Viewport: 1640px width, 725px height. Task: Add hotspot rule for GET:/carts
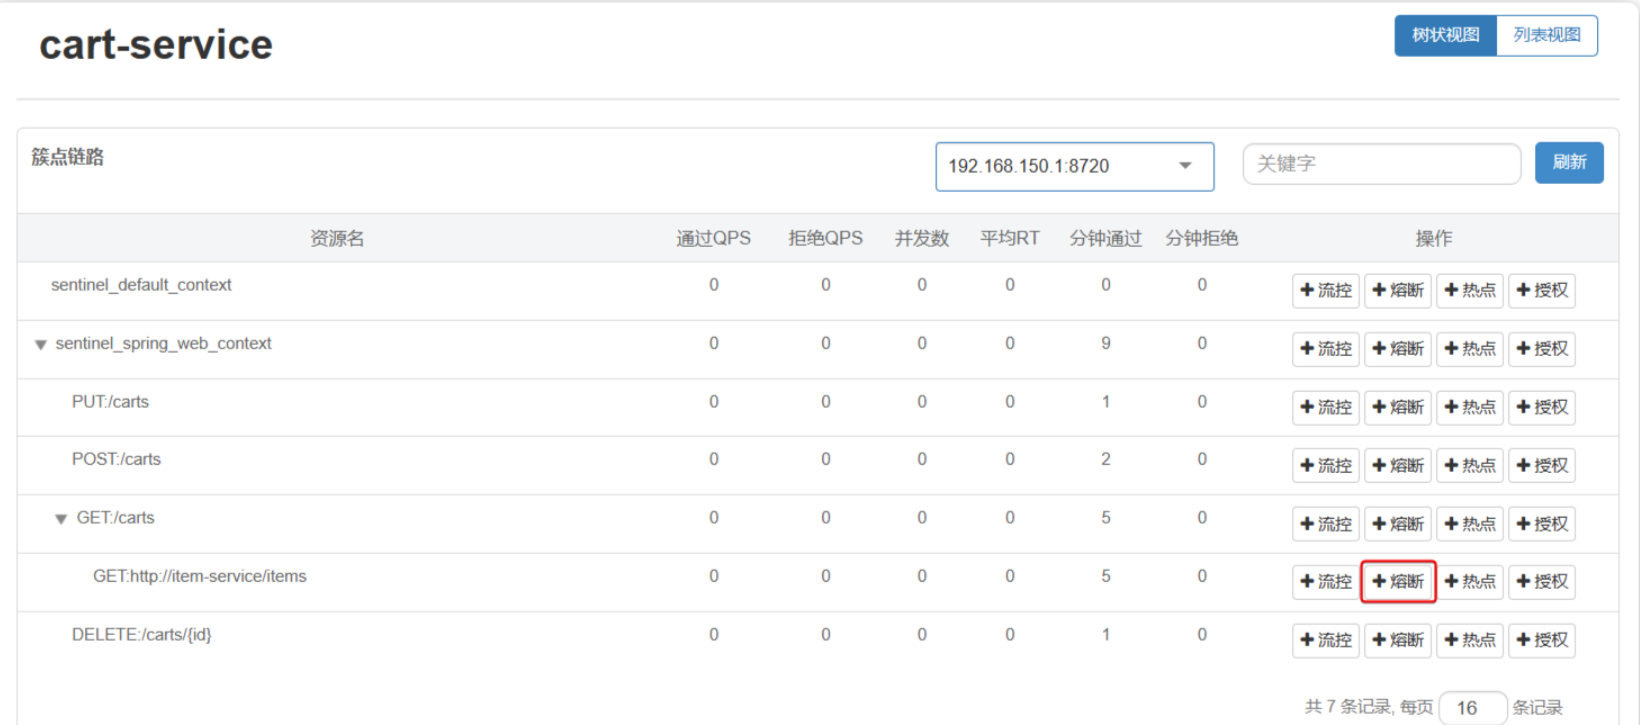(x=1470, y=524)
